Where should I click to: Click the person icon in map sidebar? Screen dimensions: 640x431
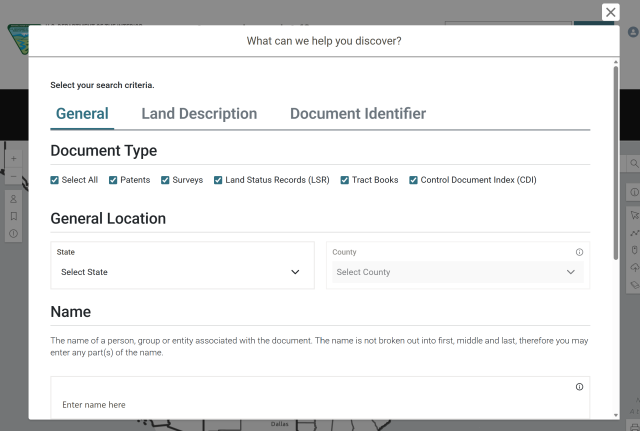click(13, 199)
